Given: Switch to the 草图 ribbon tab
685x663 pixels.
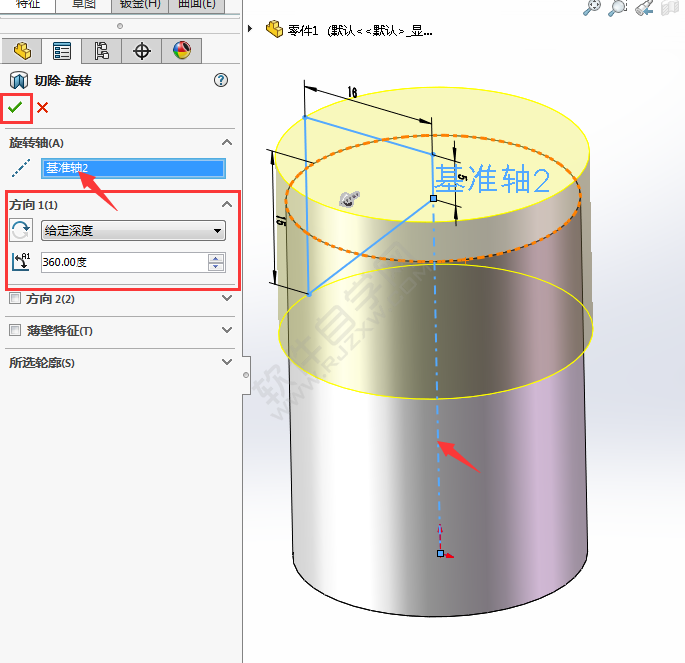Looking at the screenshot, I should click(x=83, y=5).
